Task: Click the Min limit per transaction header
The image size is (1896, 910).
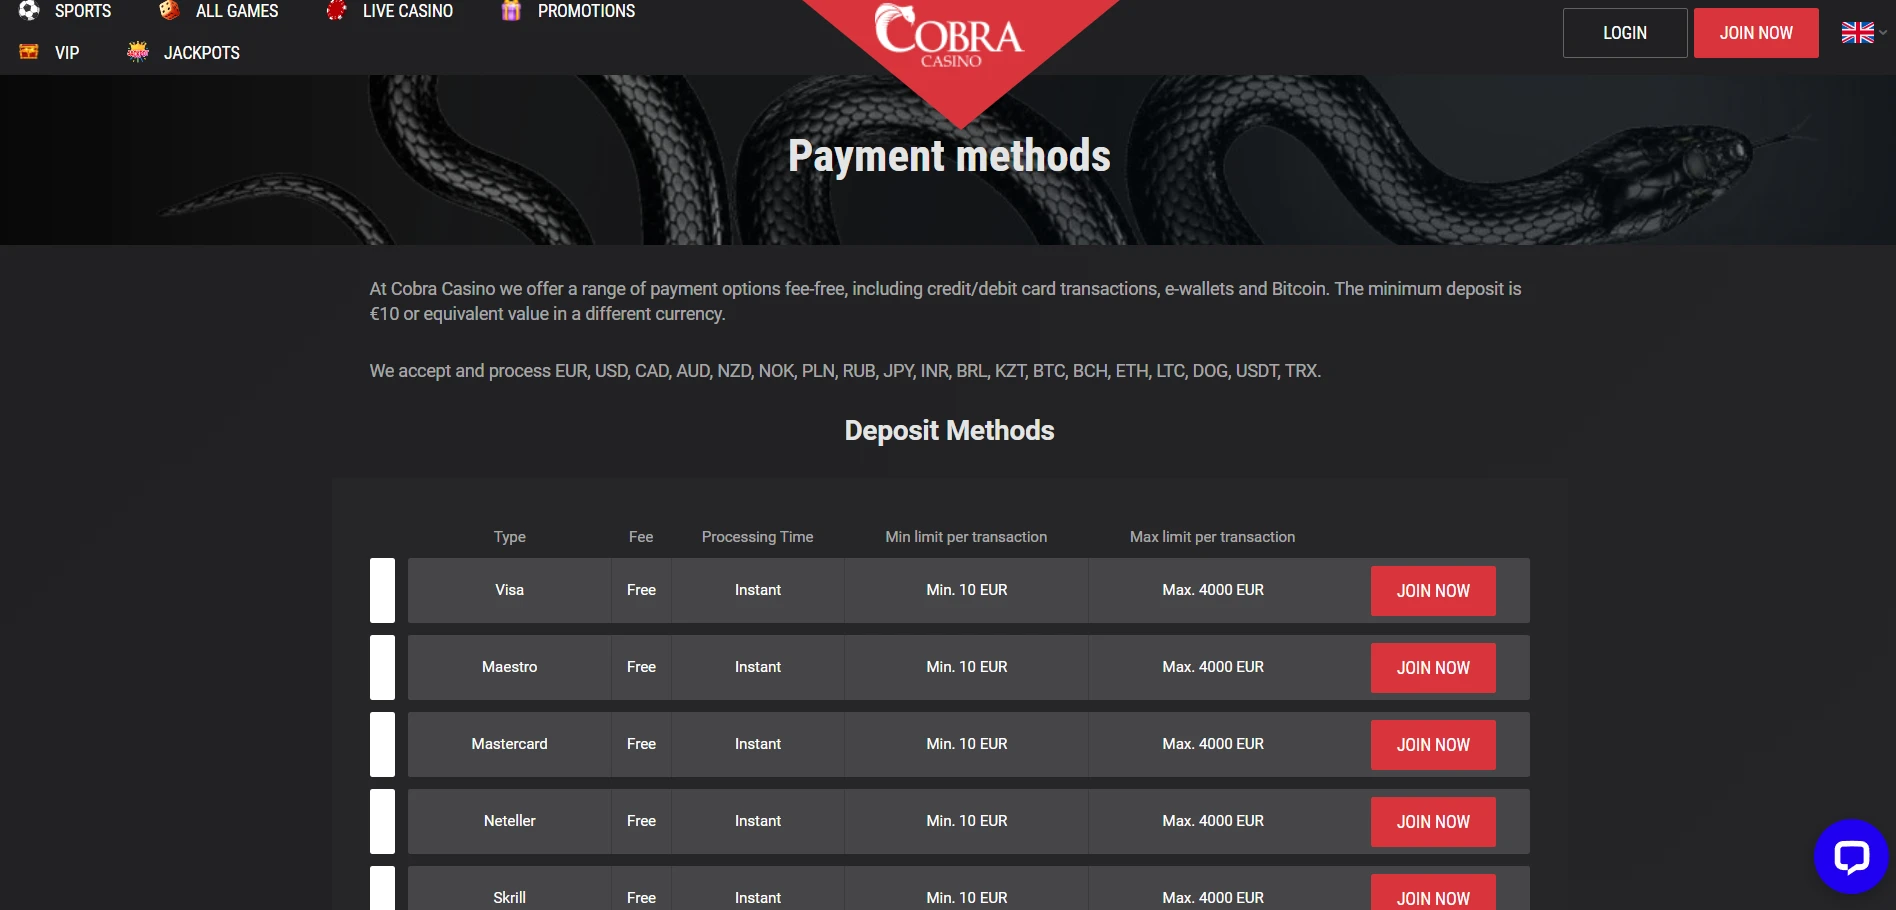Action: tap(966, 537)
